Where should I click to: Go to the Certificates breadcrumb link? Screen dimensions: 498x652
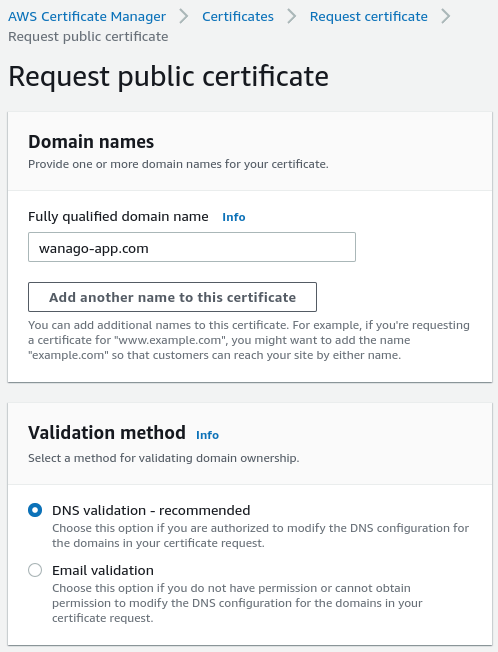click(238, 17)
